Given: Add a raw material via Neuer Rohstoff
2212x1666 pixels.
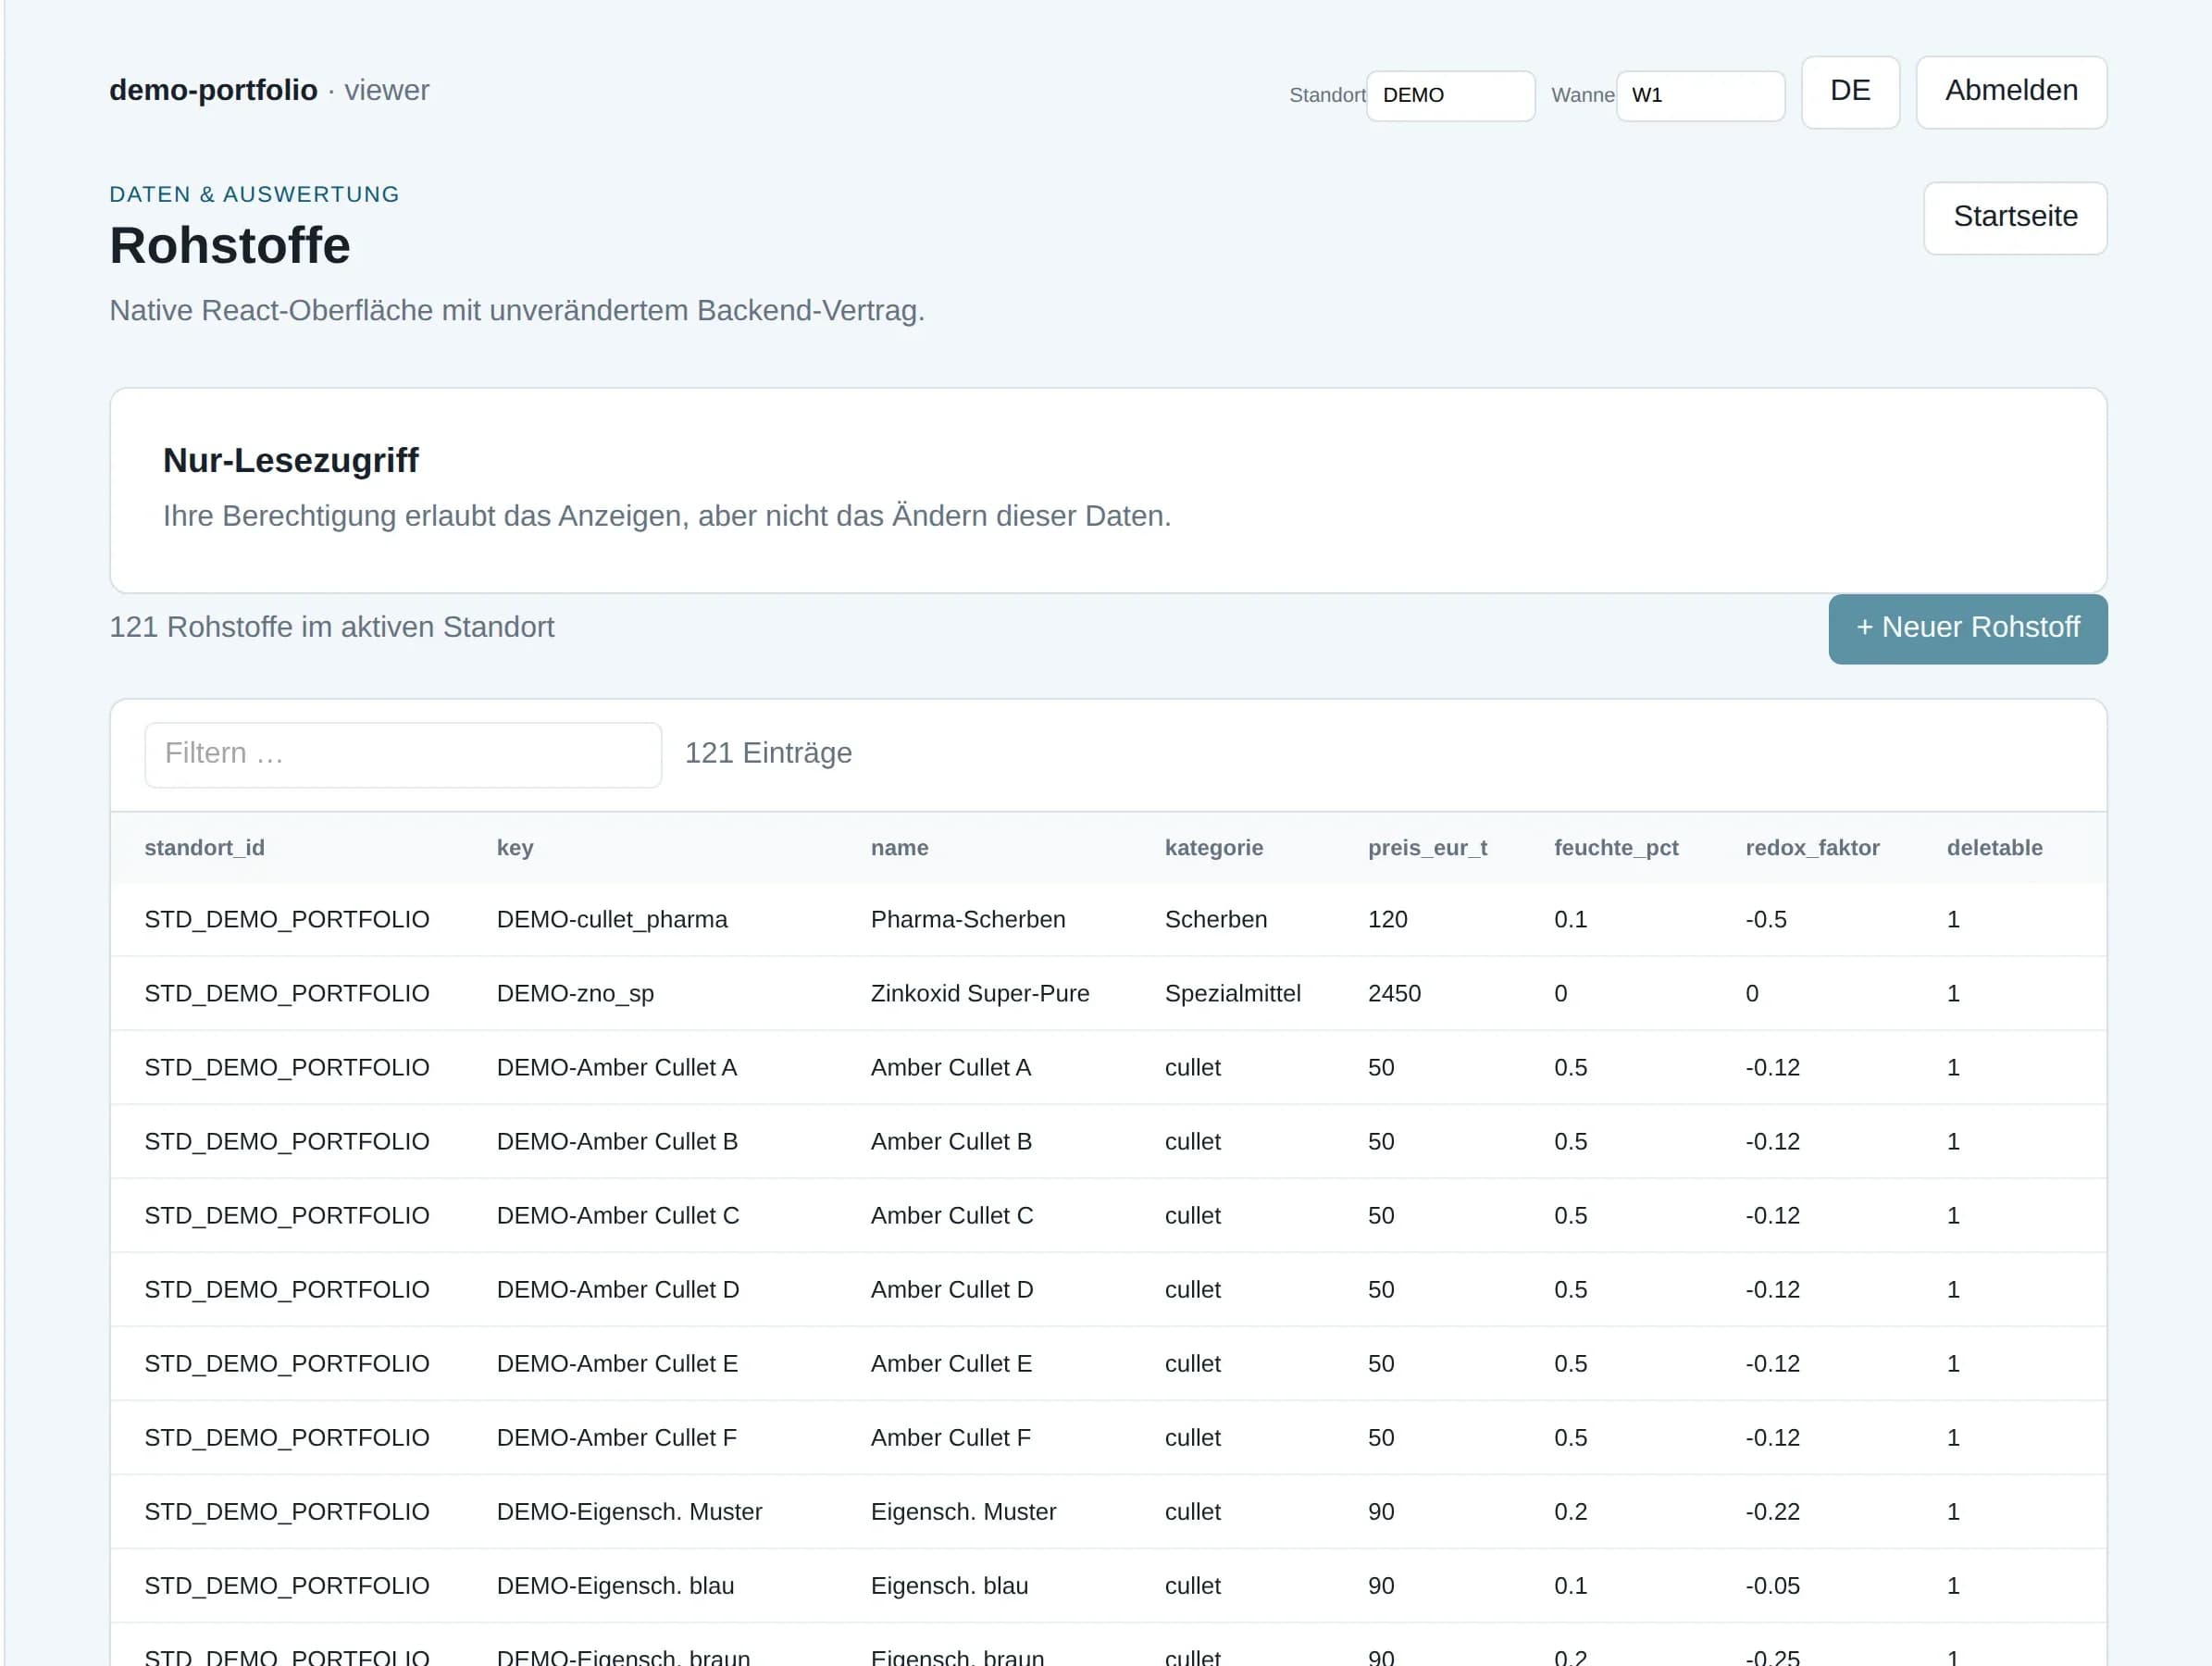Looking at the screenshot, I should pos(1967,628).
